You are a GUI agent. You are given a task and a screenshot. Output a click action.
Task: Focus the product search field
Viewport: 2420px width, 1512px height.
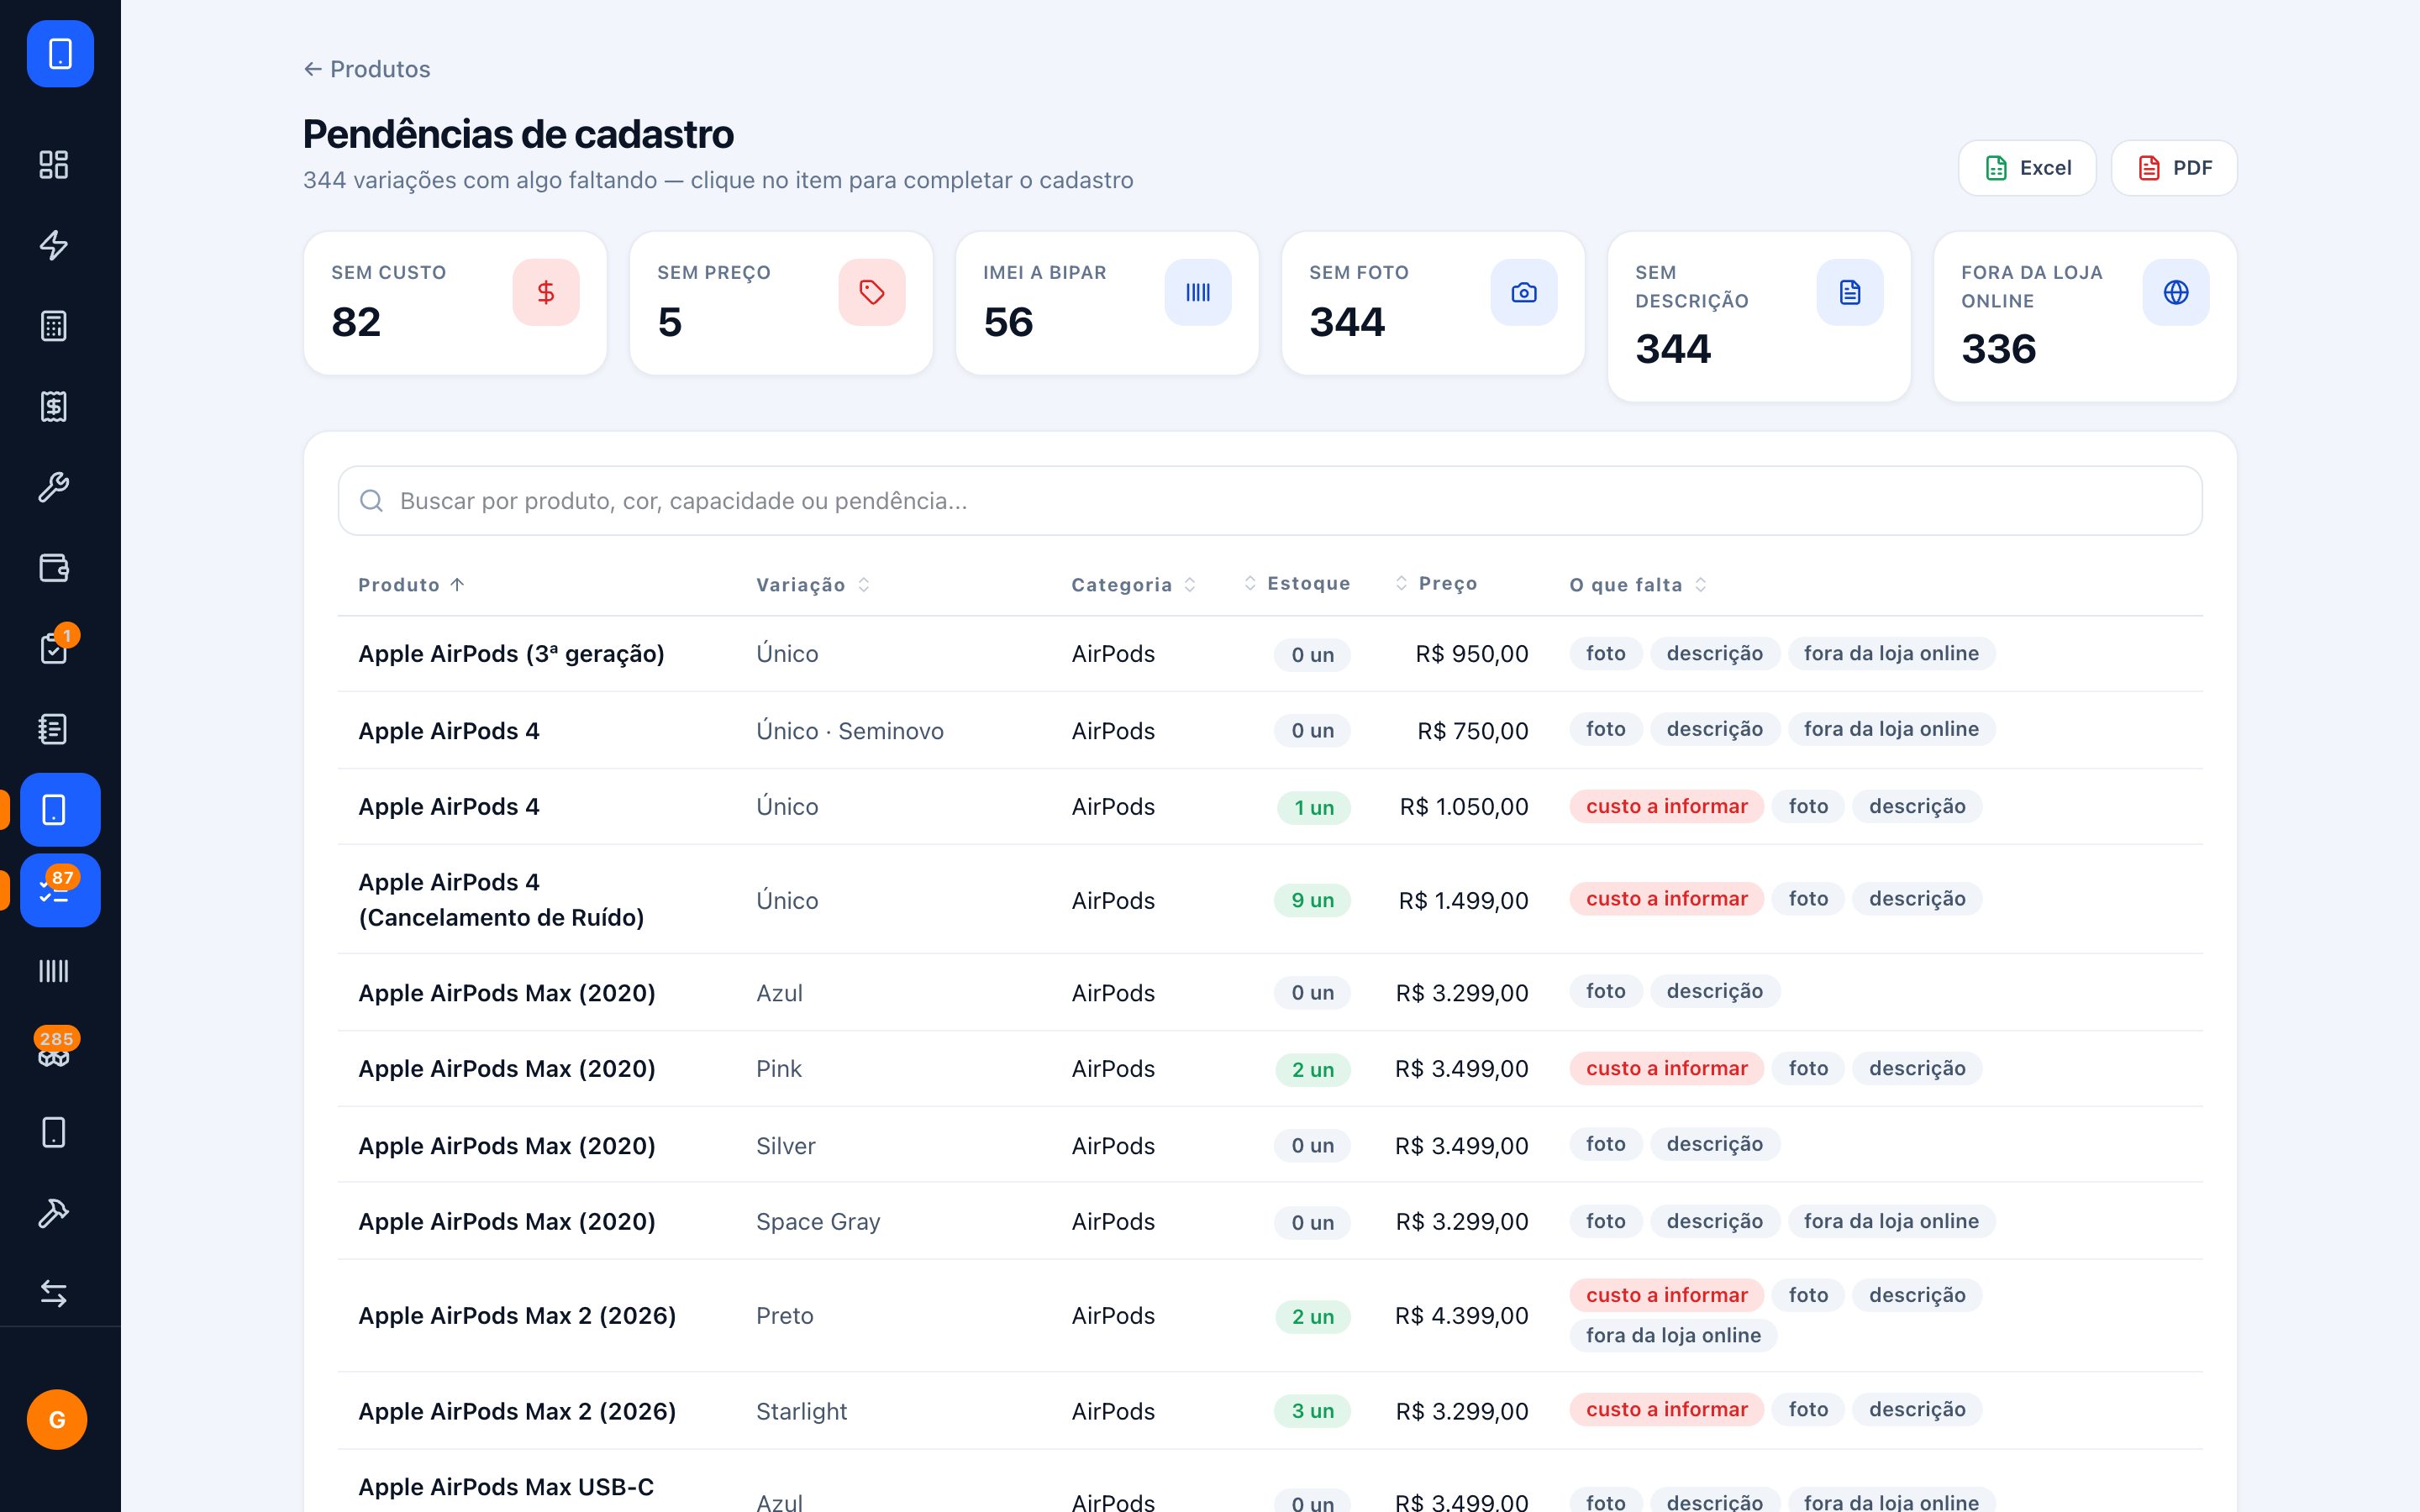1270,501
